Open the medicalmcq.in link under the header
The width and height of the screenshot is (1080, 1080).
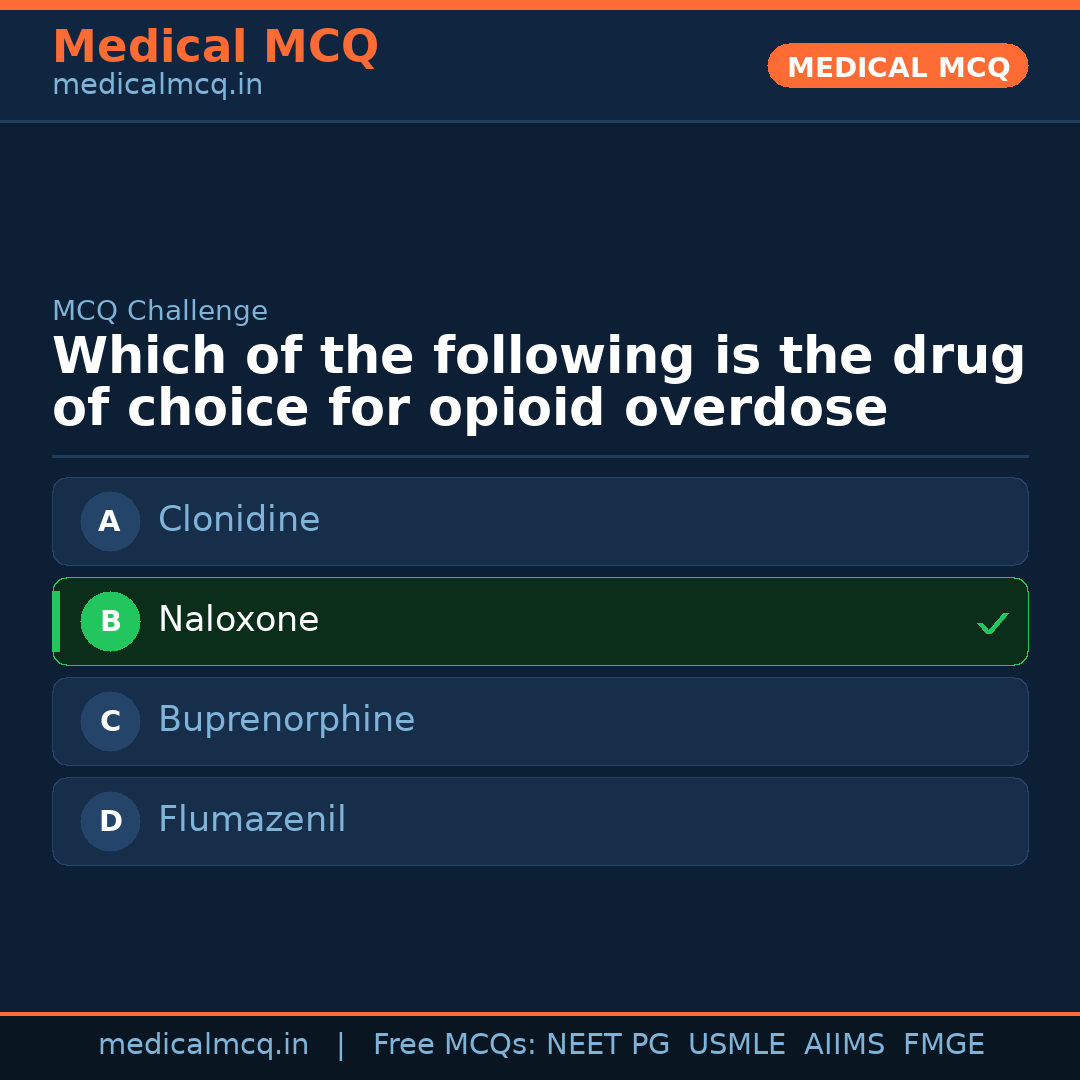click(x=157, y=86)
